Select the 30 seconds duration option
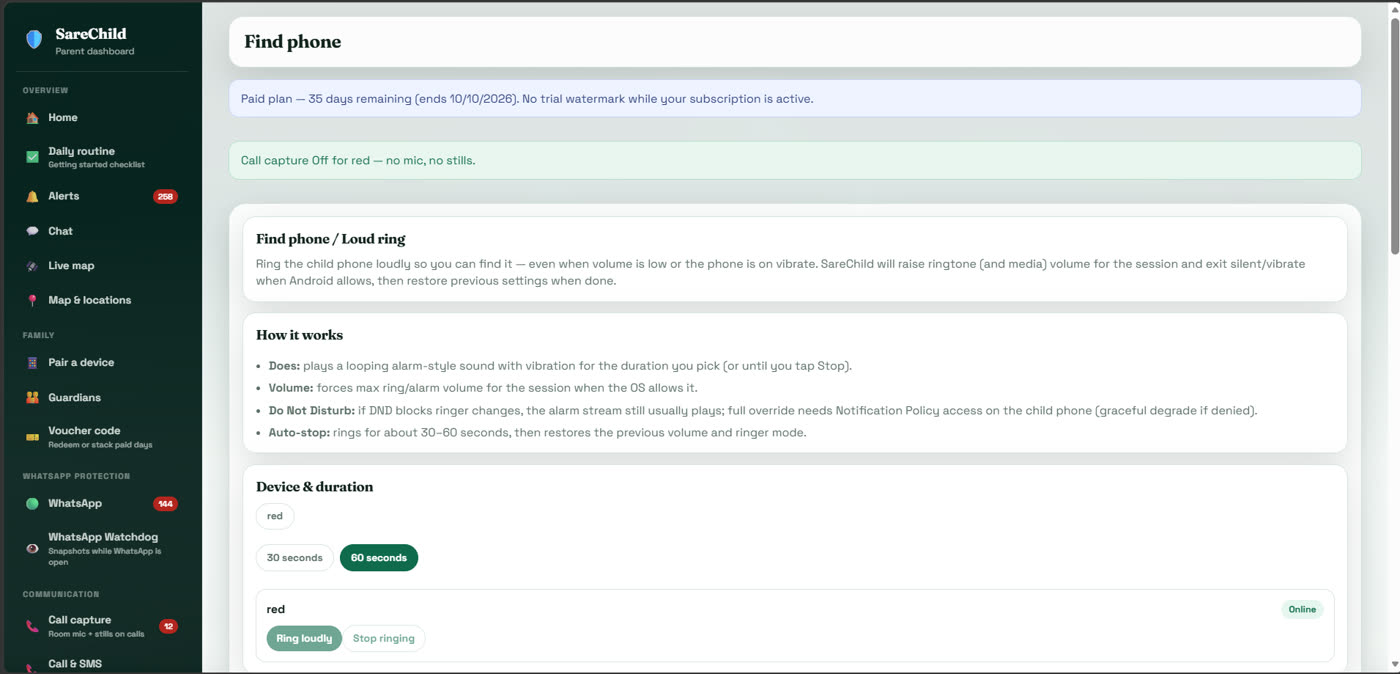Viewport: 1400px width, 674px height. 295,558
